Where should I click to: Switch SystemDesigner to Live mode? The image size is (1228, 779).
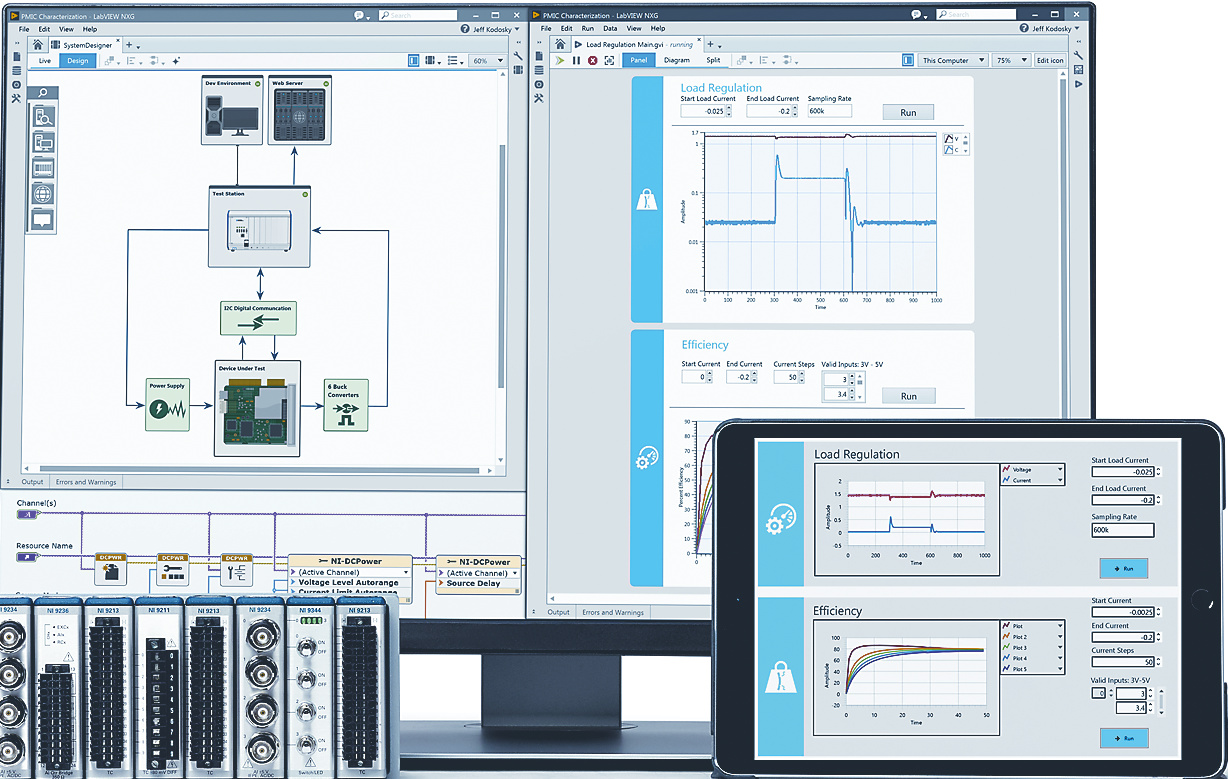click(x=45, y=61)
